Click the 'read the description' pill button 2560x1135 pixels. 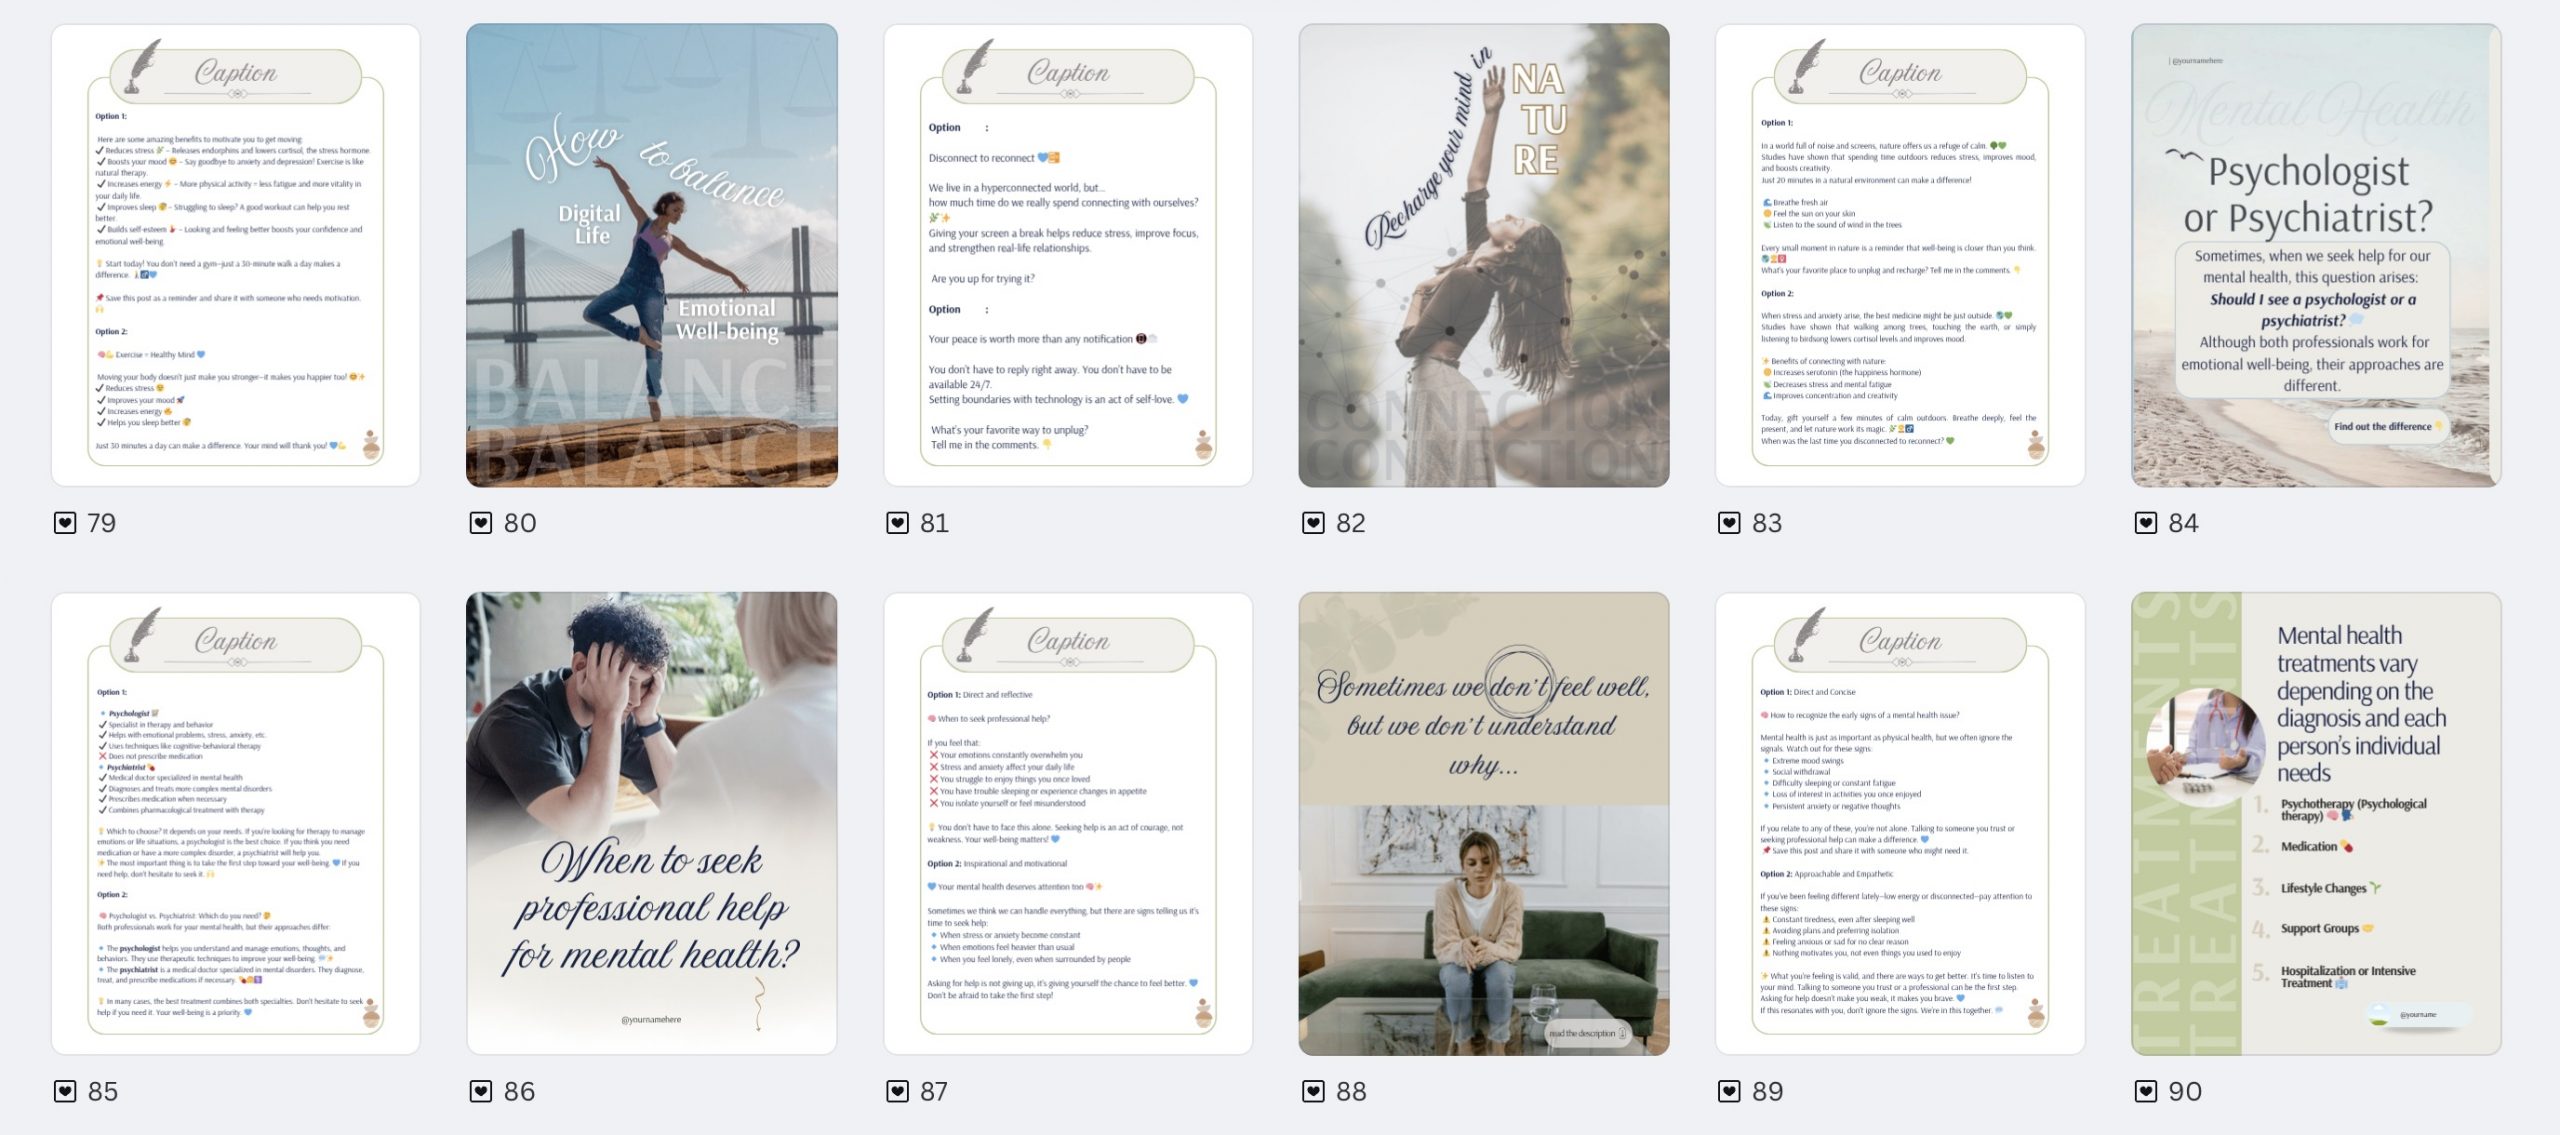coord(1587,1033)
